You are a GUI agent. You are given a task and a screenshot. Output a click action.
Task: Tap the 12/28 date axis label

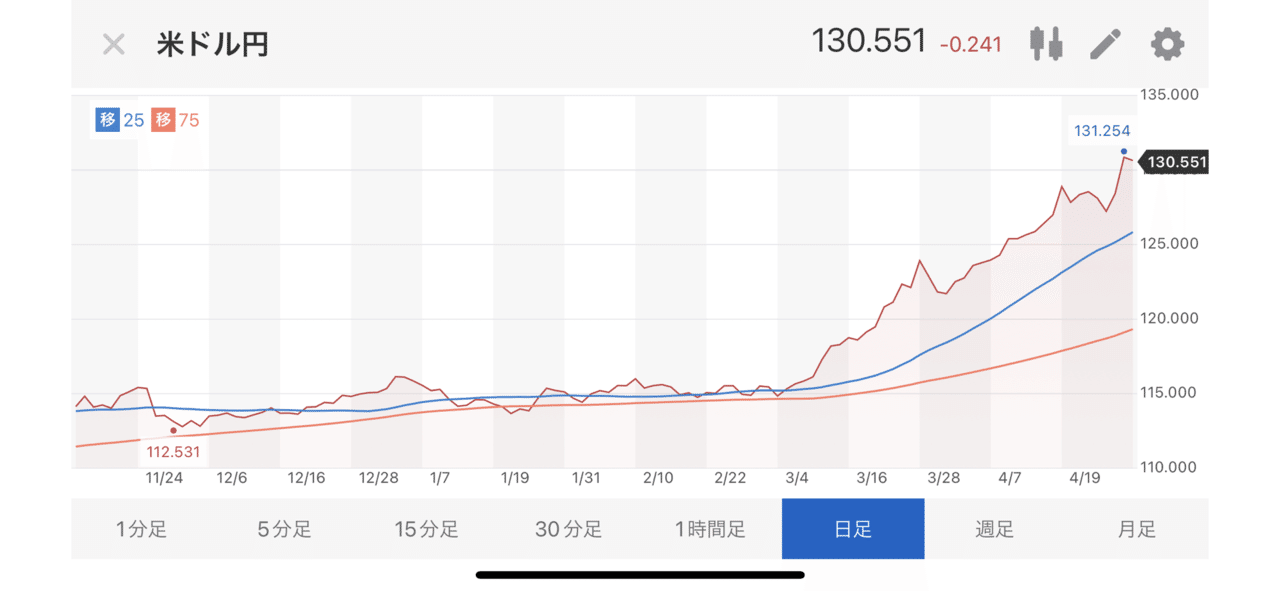pos(378,478)
